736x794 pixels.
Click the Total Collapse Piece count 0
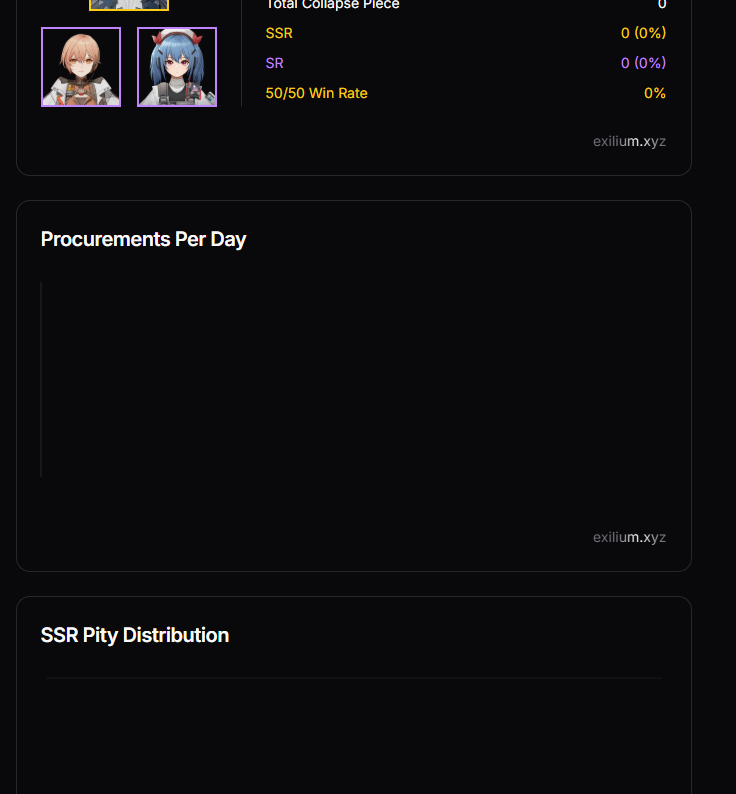662,5
